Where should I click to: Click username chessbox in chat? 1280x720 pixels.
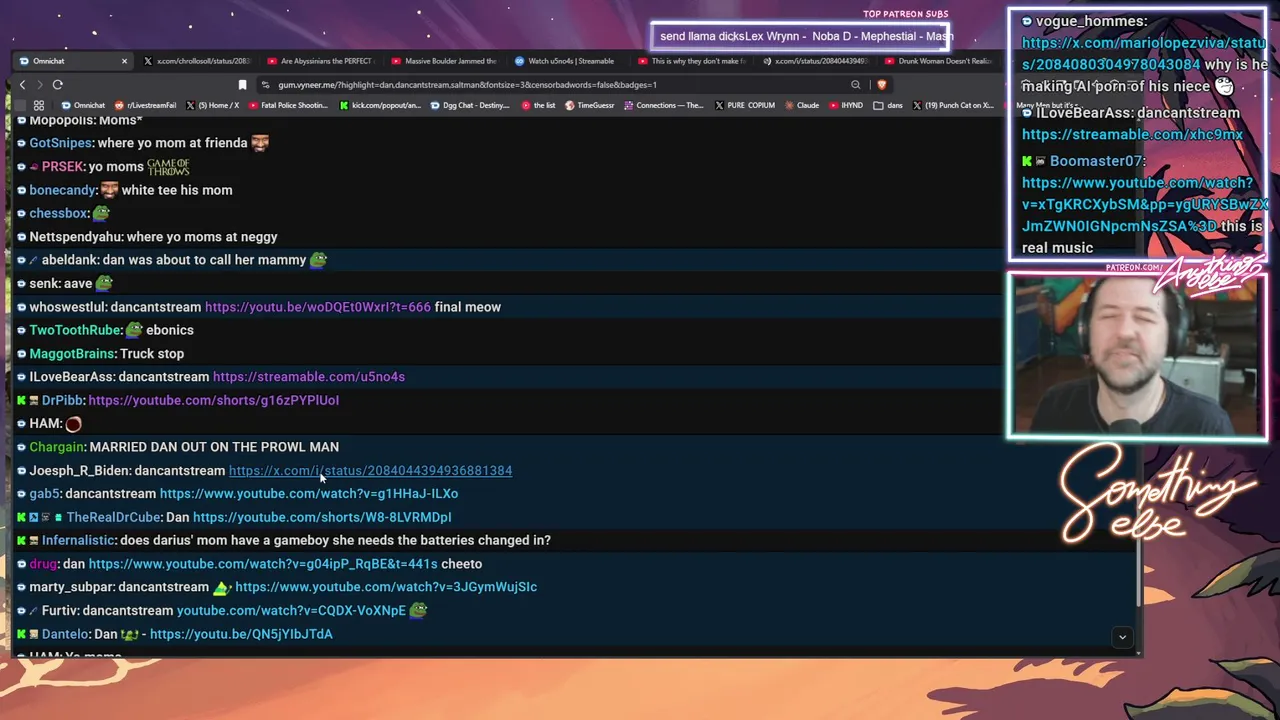point(59,213)
